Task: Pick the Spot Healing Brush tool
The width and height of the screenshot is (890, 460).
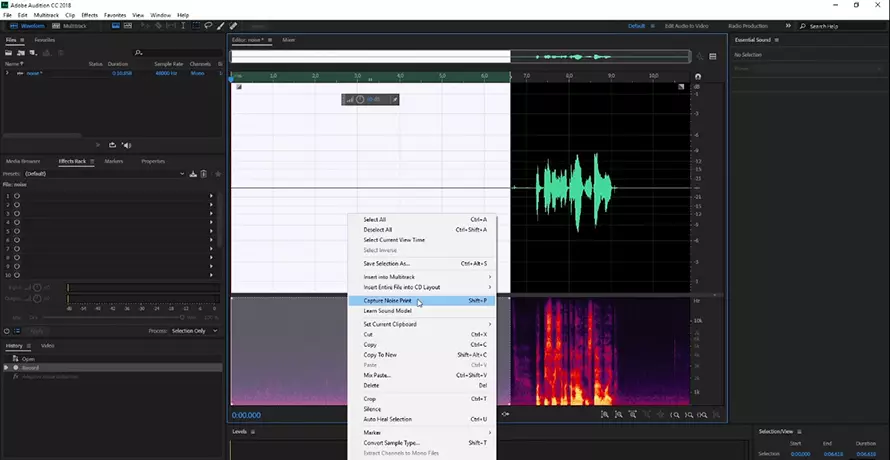Action: tap(233, 26)
